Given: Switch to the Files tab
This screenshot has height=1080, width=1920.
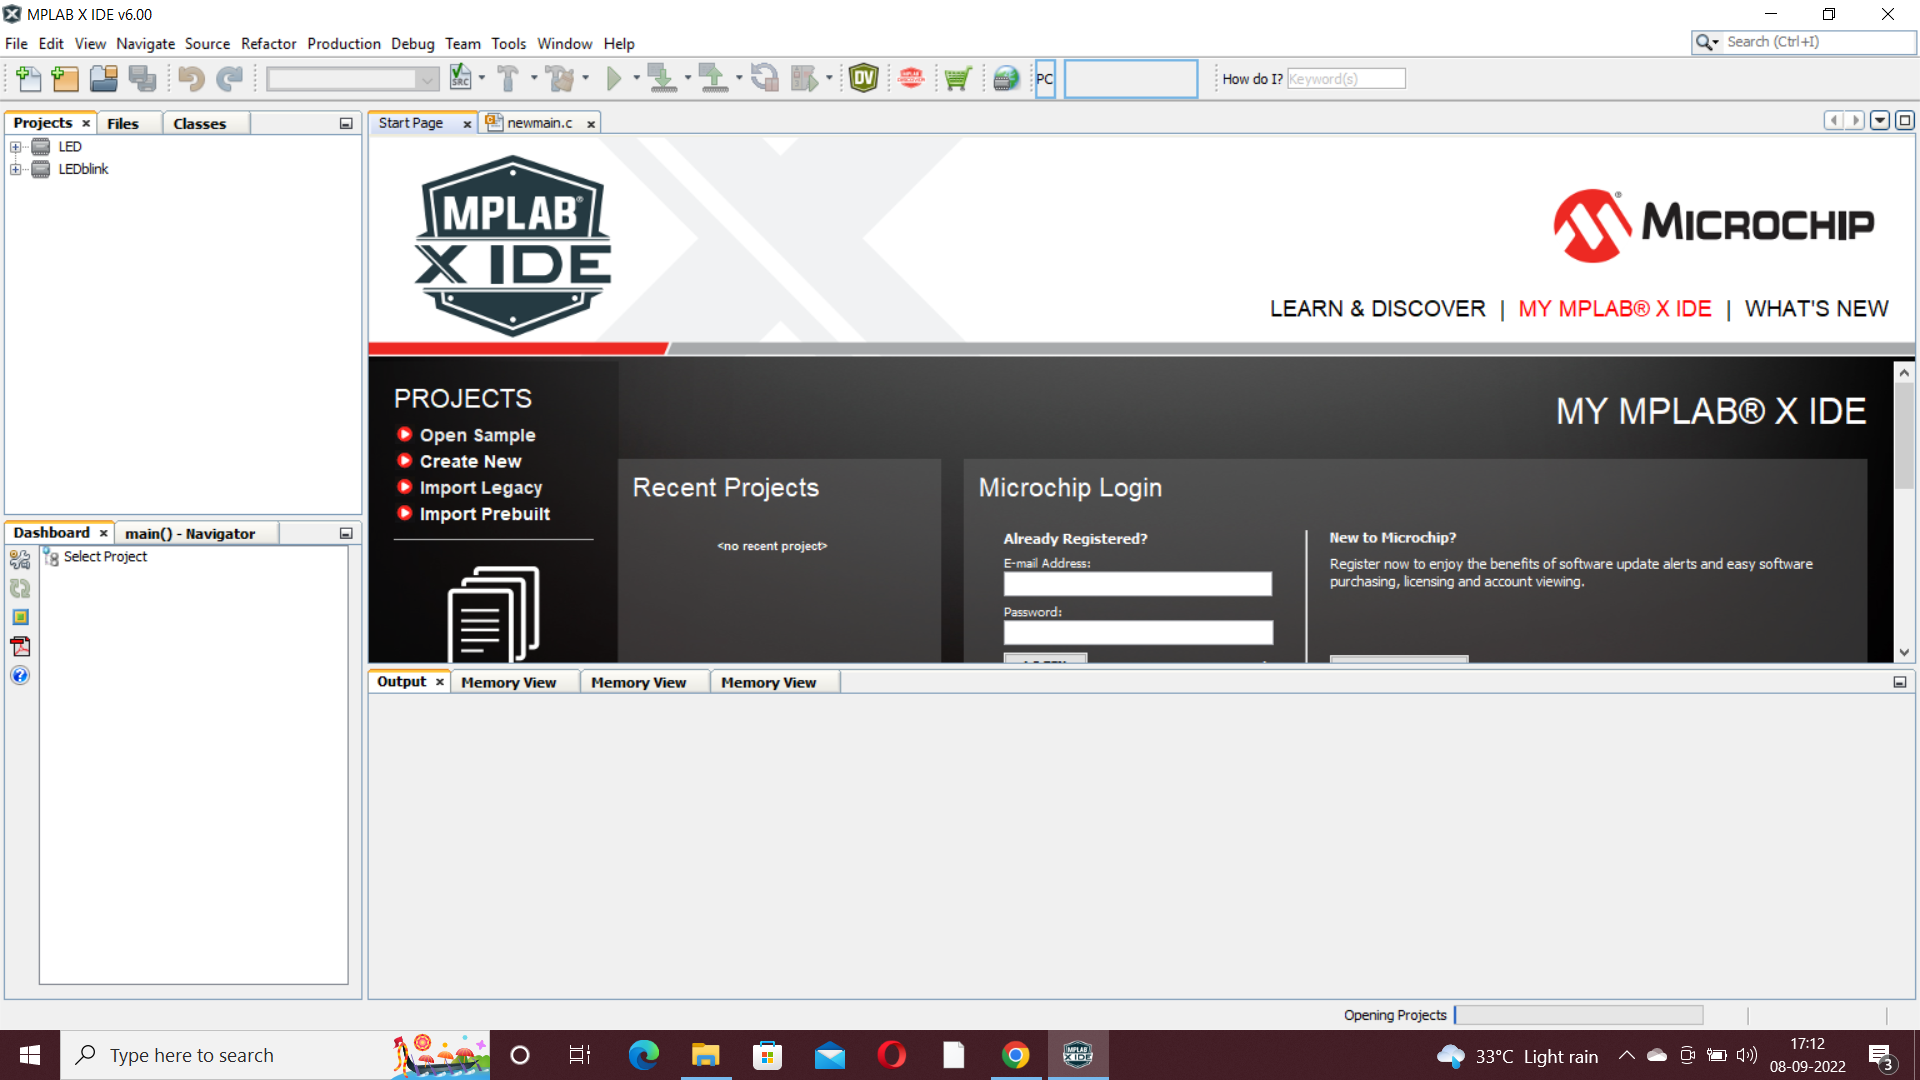Looking at the screenshot, I should [123, 123].
